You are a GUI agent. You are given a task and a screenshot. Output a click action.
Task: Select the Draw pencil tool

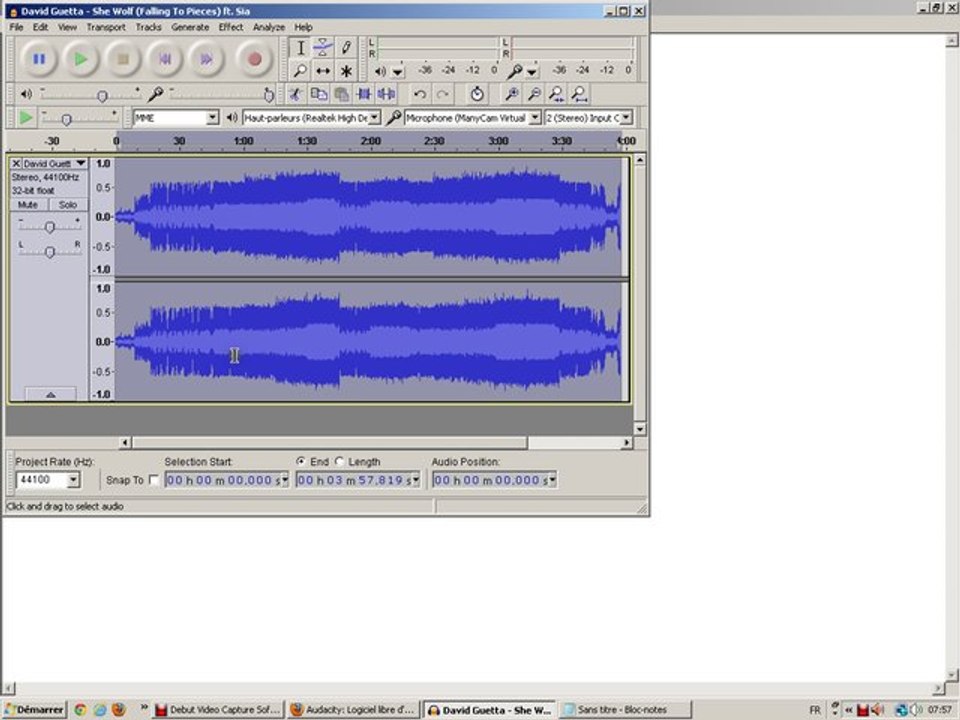point(346,48)
